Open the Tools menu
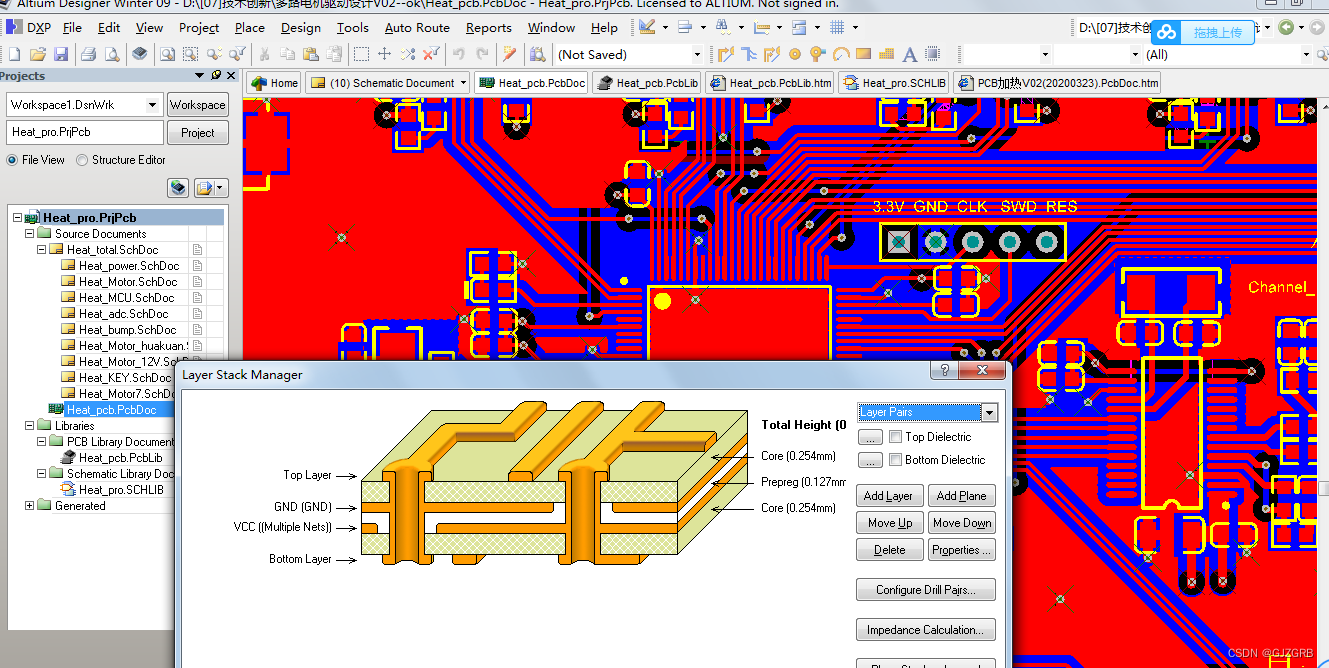This screenshot has height=668, width=1329. (352, 28)
